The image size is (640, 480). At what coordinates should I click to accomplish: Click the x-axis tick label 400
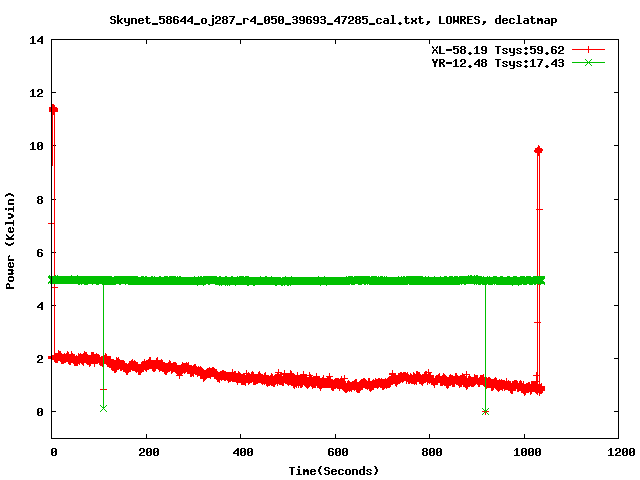coord(242,452)
